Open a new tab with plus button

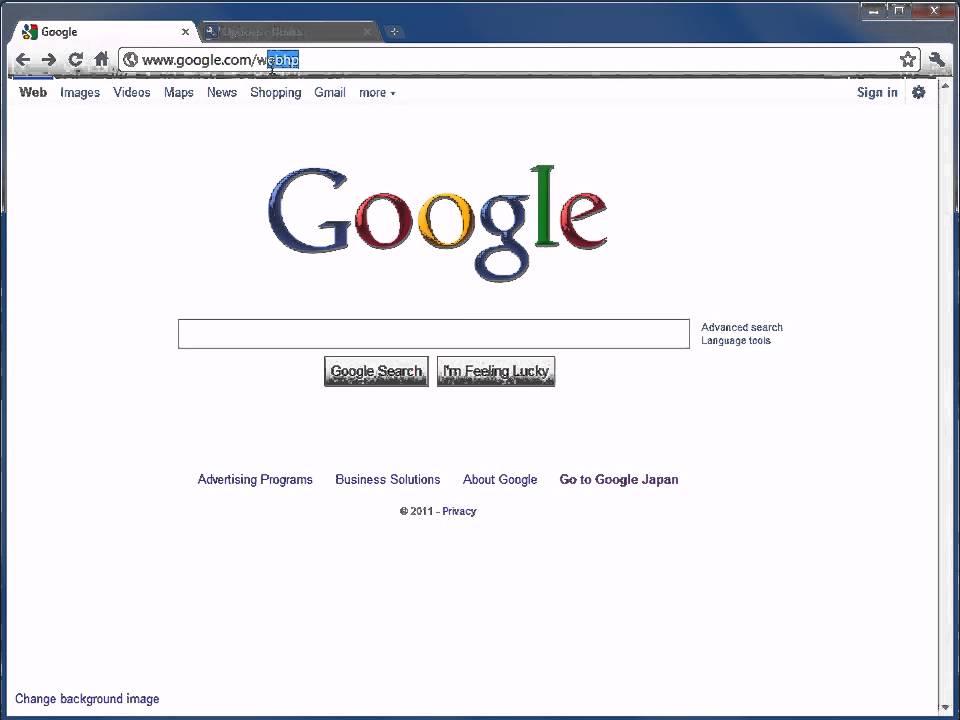[395, 32]
